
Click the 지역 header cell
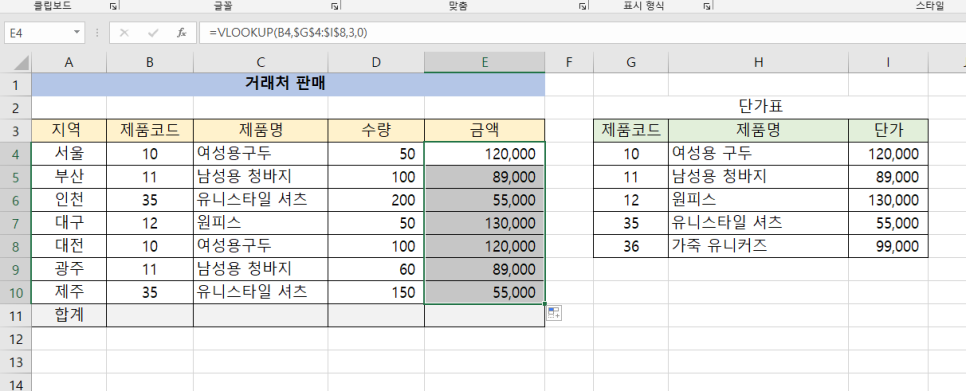pyautogui.click(x=69, y=130)
